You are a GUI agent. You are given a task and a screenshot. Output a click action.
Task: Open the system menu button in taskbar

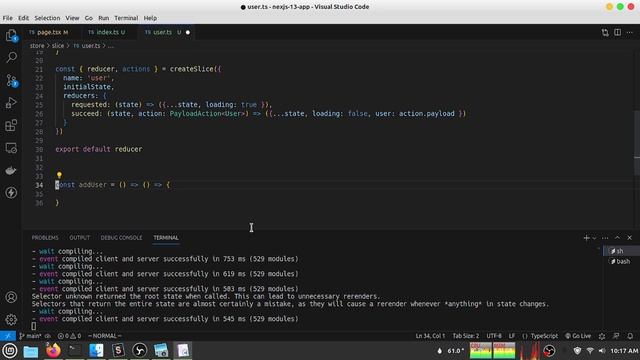(9, 351)
